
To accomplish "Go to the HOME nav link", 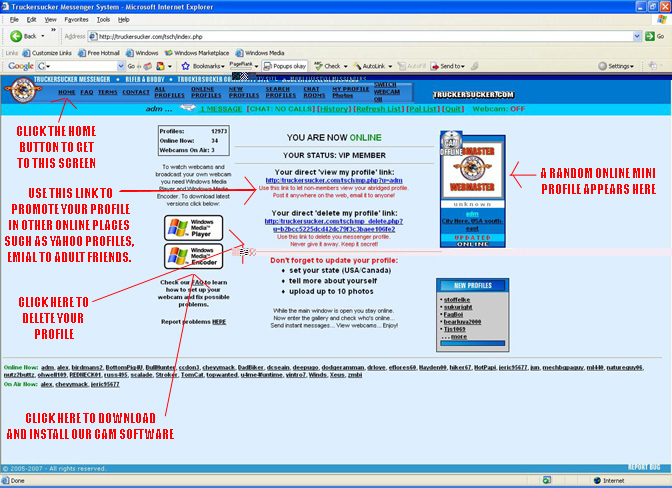I will [x=66, y=92].
